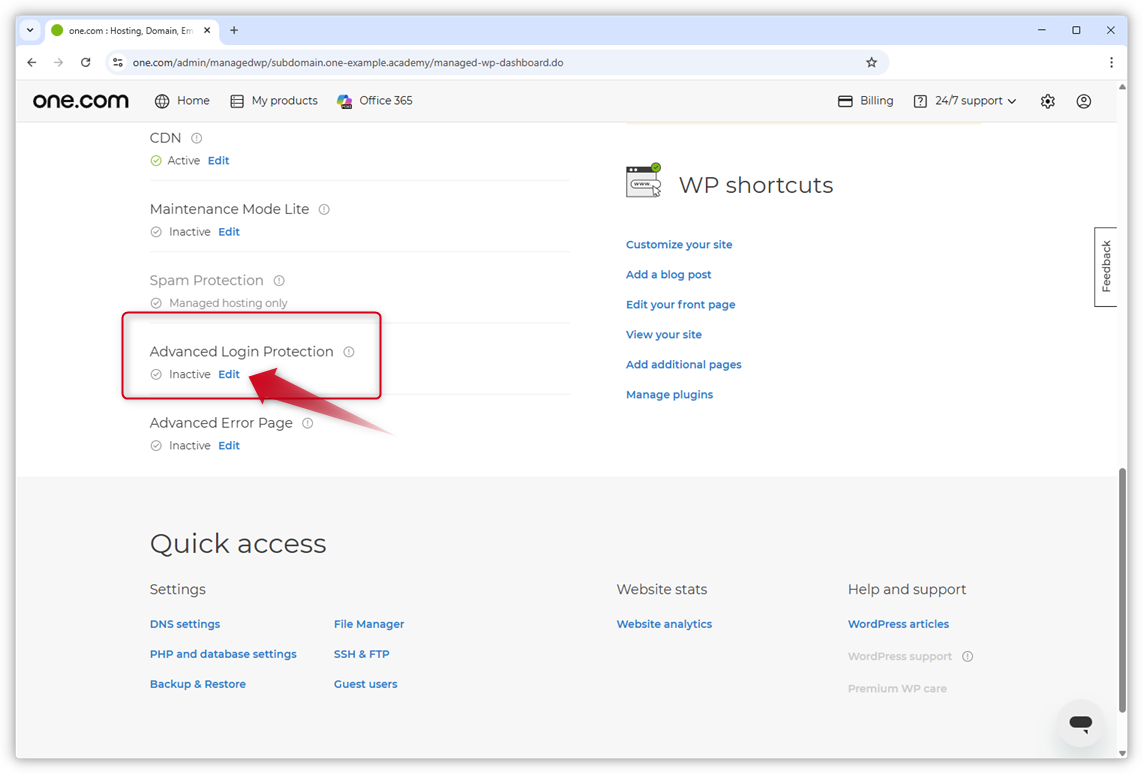Viewport: 1143px width, 774px height.
Task: Open Website analytics link
Action: [664, 625]
